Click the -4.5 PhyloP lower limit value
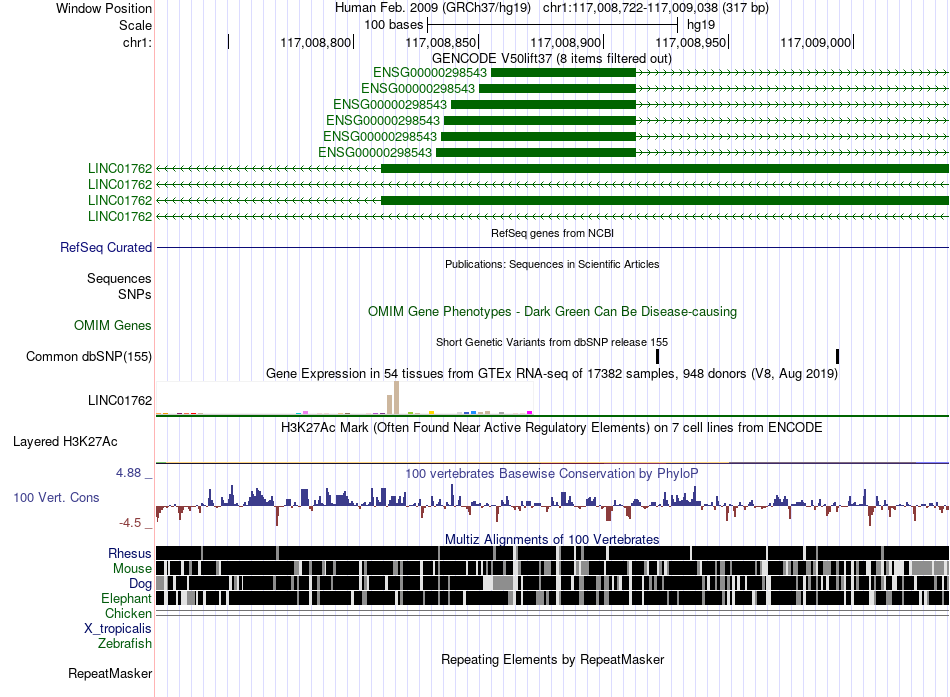 click(x=130, y=522)
